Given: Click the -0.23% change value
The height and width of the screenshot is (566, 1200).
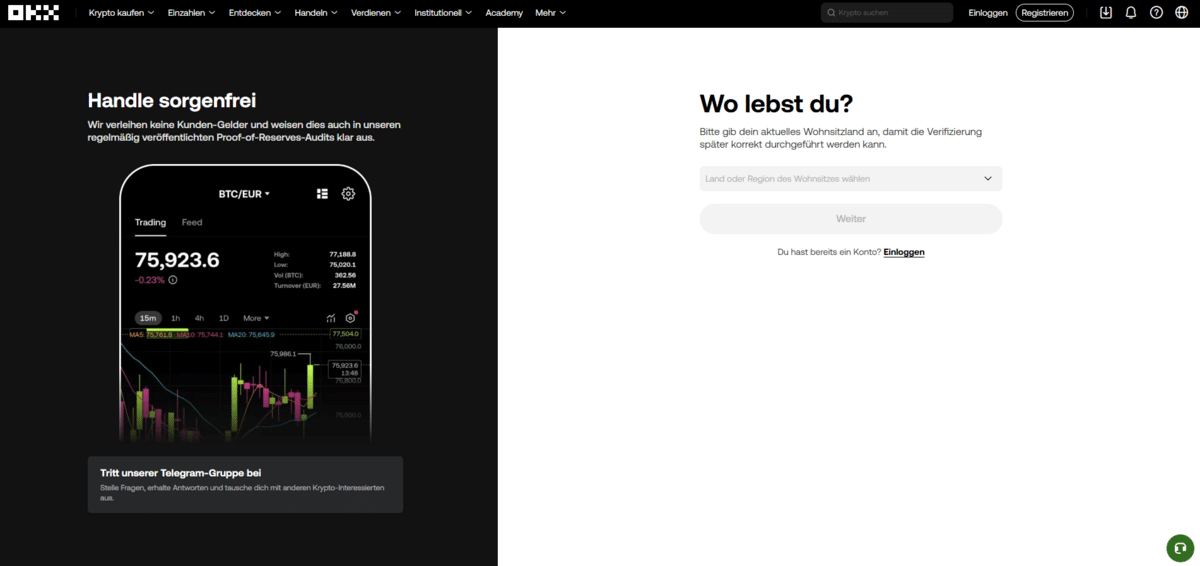Looking at the screenshot, I should tap(150, 280).
